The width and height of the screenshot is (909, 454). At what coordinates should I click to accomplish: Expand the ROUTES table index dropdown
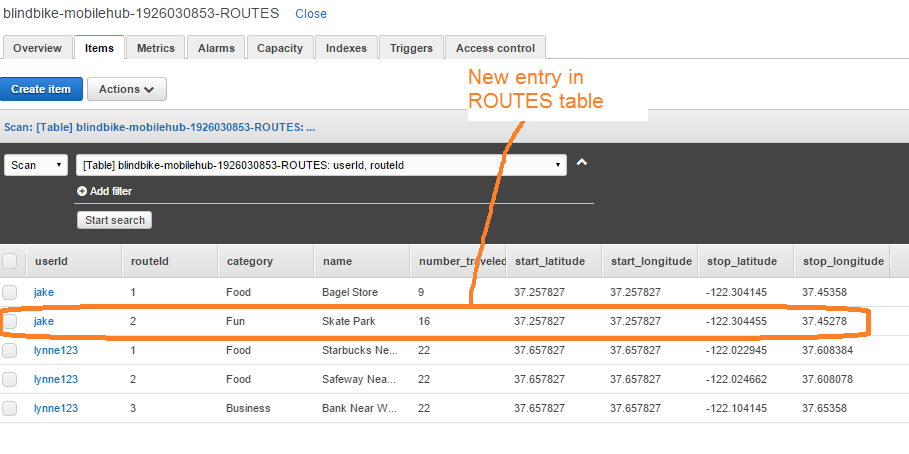click(x=321, y=165)
